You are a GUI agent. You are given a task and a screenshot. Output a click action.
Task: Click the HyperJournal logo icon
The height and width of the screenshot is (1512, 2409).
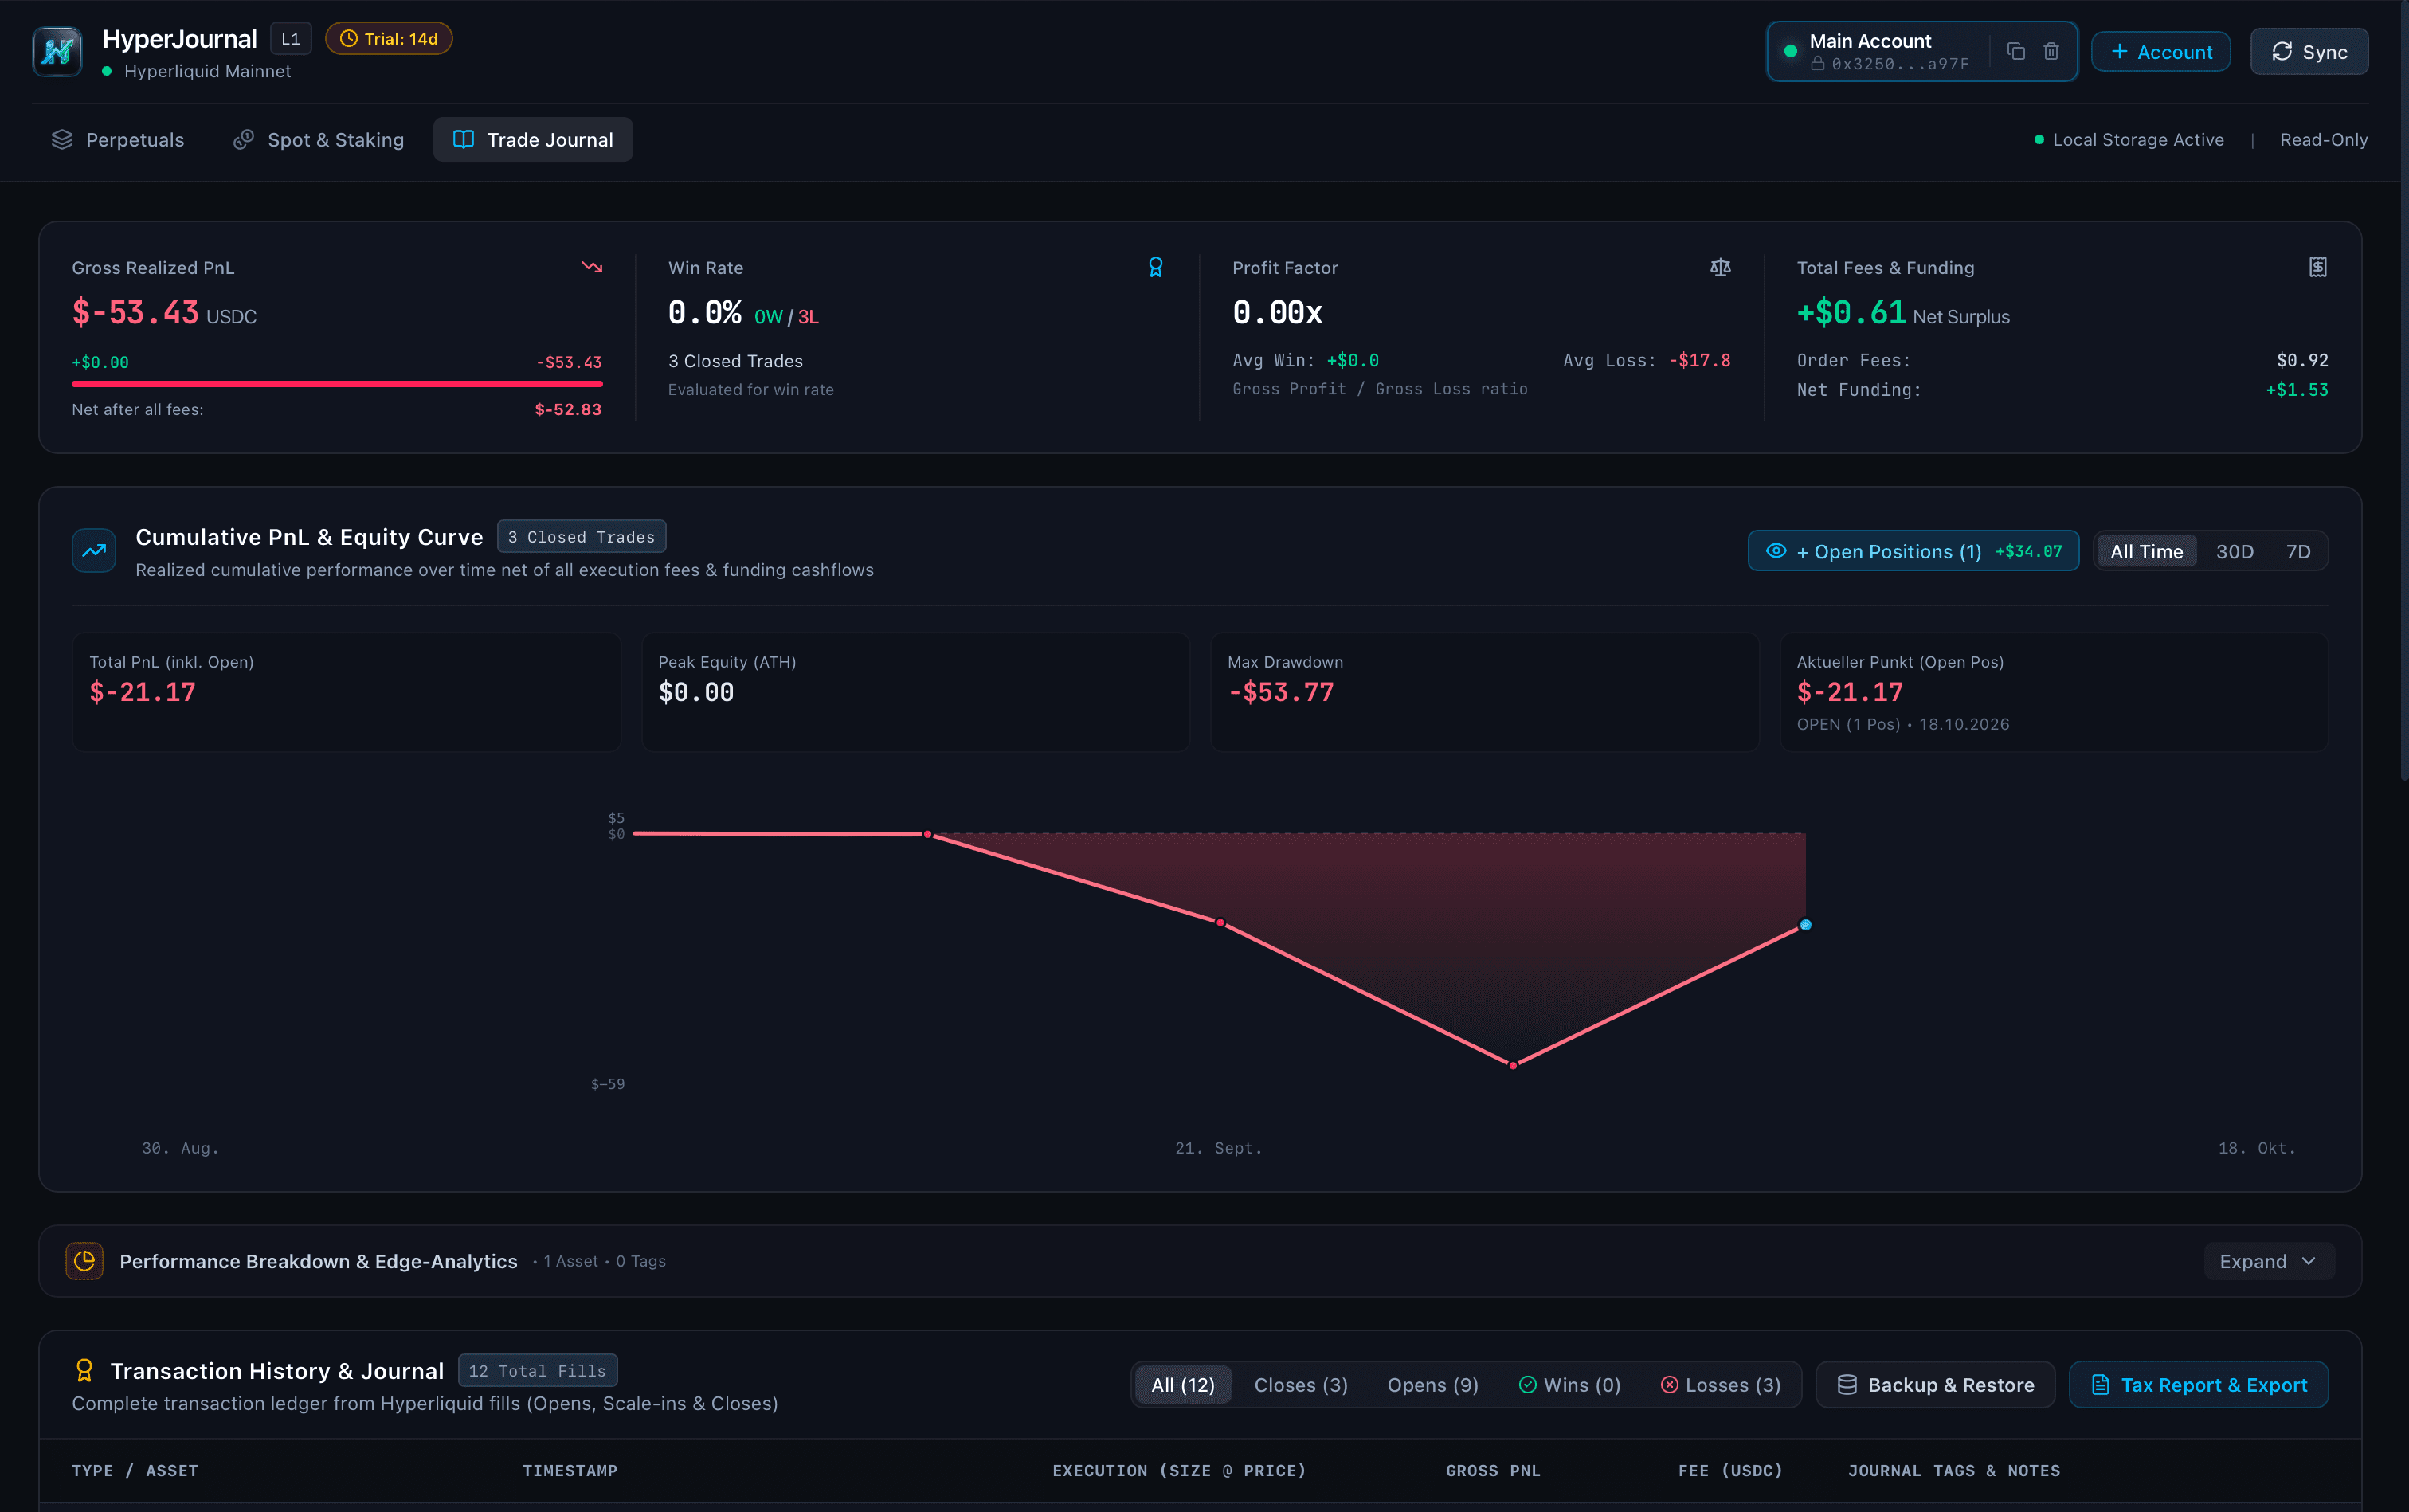57,52
